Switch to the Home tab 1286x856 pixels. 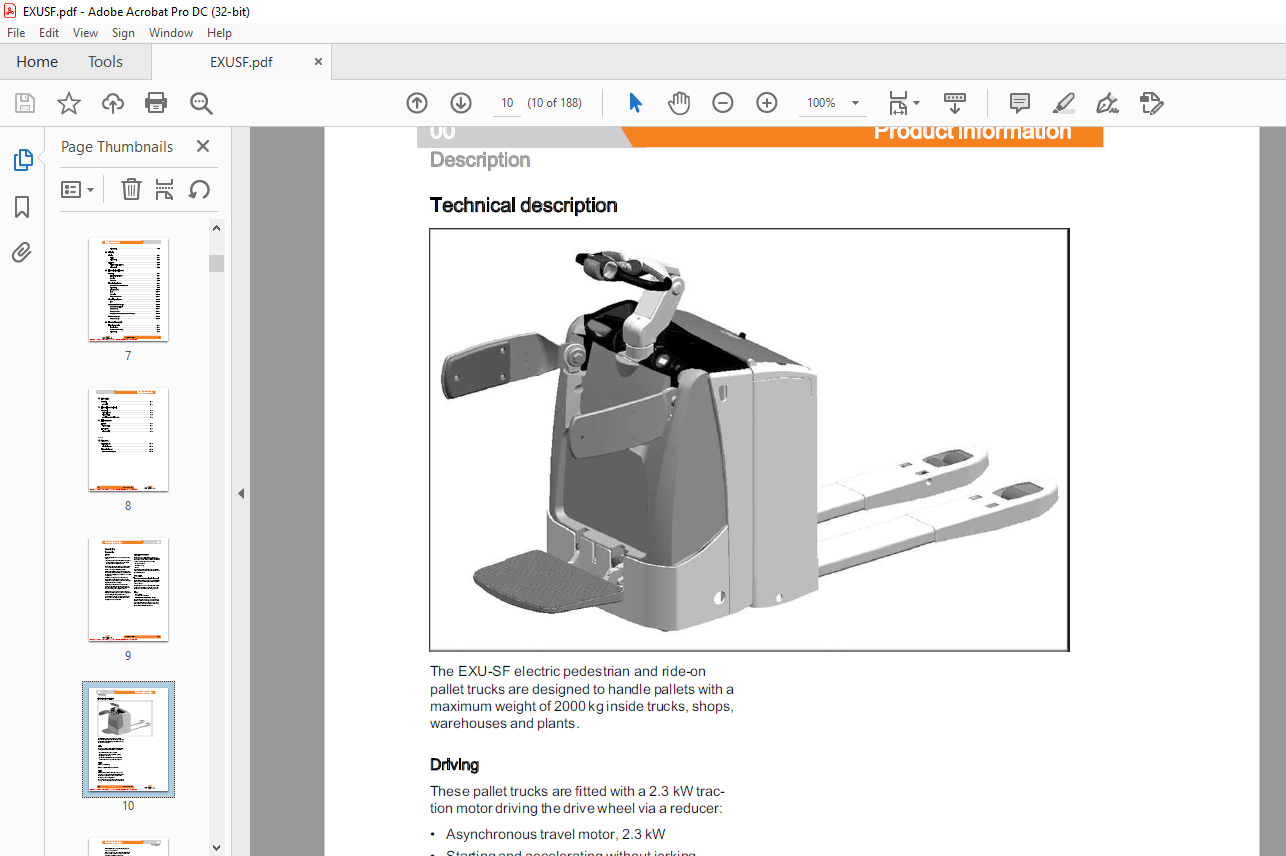click(x=37, y=62)
